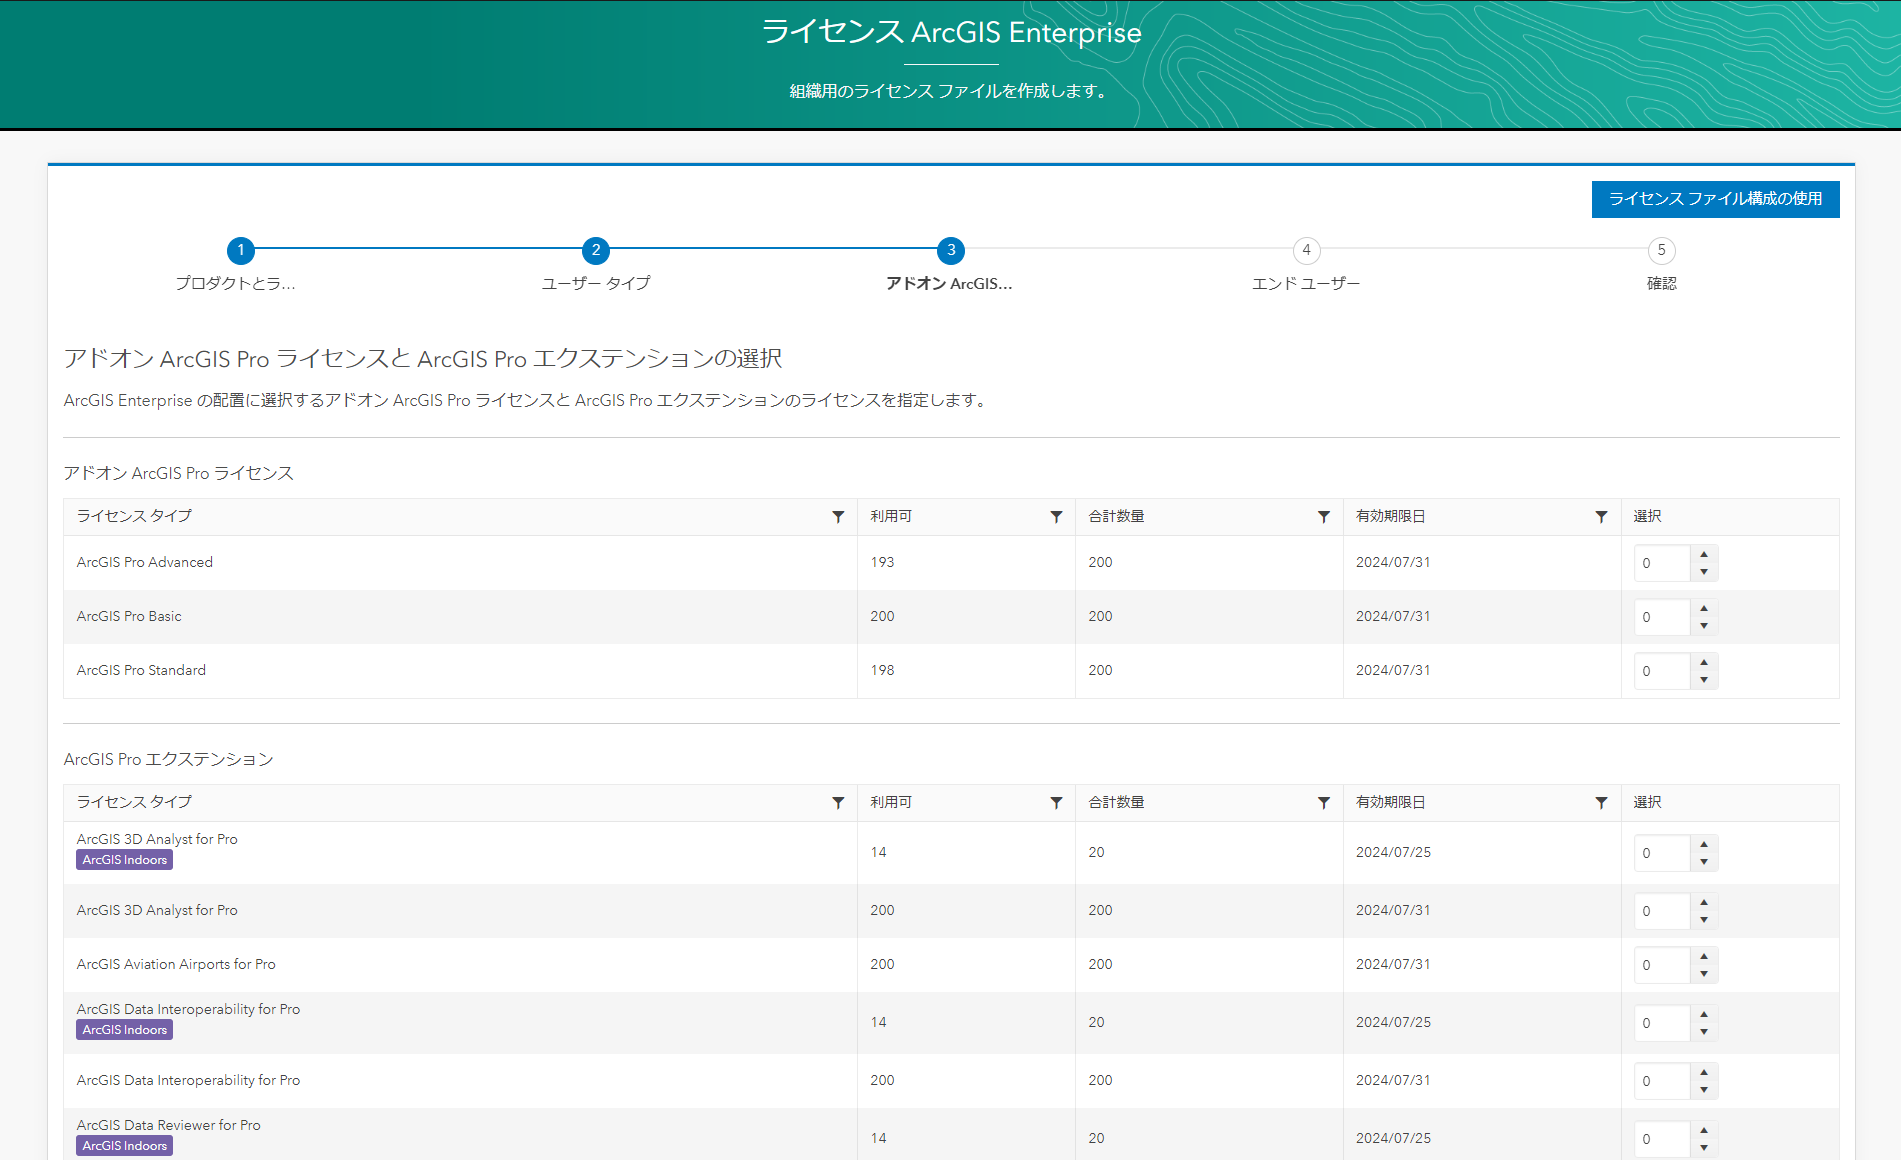Click ライセンス ファイル構成の使用 button
1901x1160 pixels.
[x=1715, y=199]
